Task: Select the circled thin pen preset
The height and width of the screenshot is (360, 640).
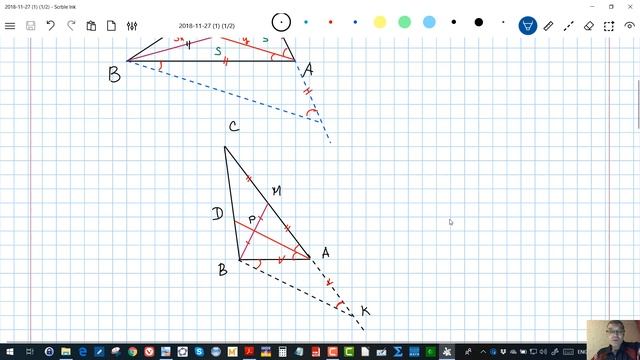Action: (281, 22)
